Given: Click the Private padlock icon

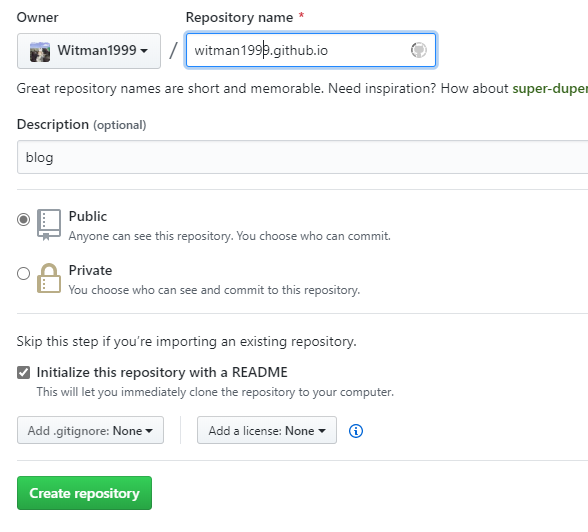Looking at the screenshot, I should [49, 278].
